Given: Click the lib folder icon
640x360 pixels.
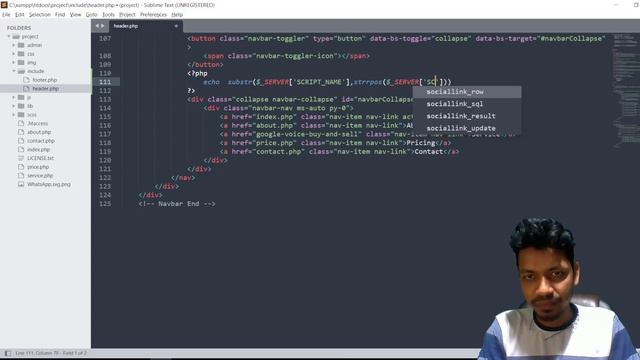Looking at the screenshot, I should (x=21, y=106).
